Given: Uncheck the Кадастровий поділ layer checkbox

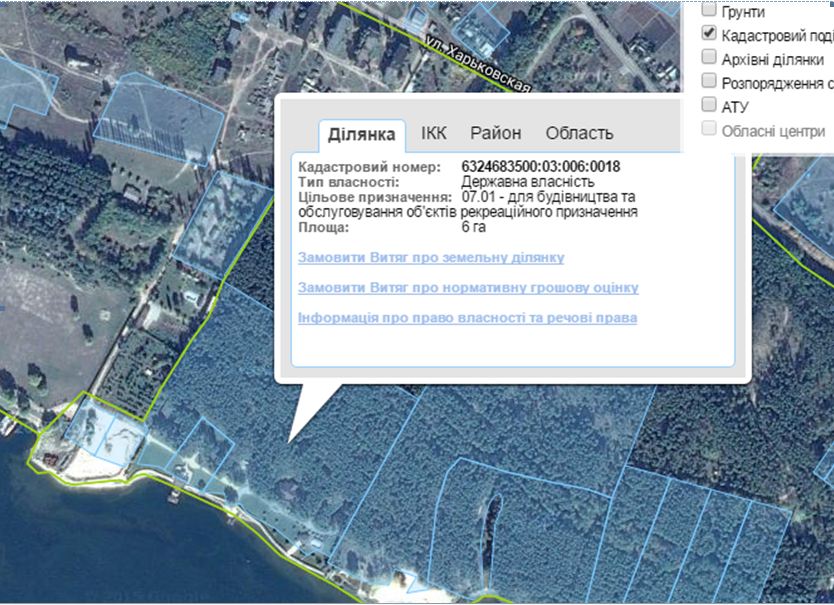Looking at the screenshot, I should click(709, 34).
